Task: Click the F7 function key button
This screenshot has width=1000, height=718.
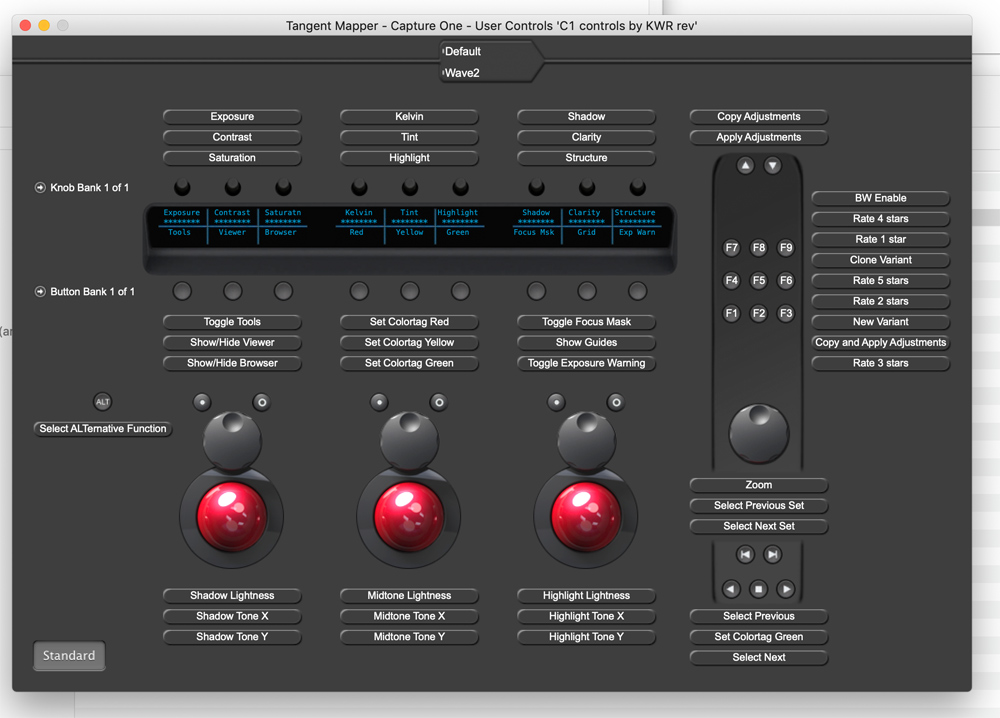Action: [x=731, y=248]
